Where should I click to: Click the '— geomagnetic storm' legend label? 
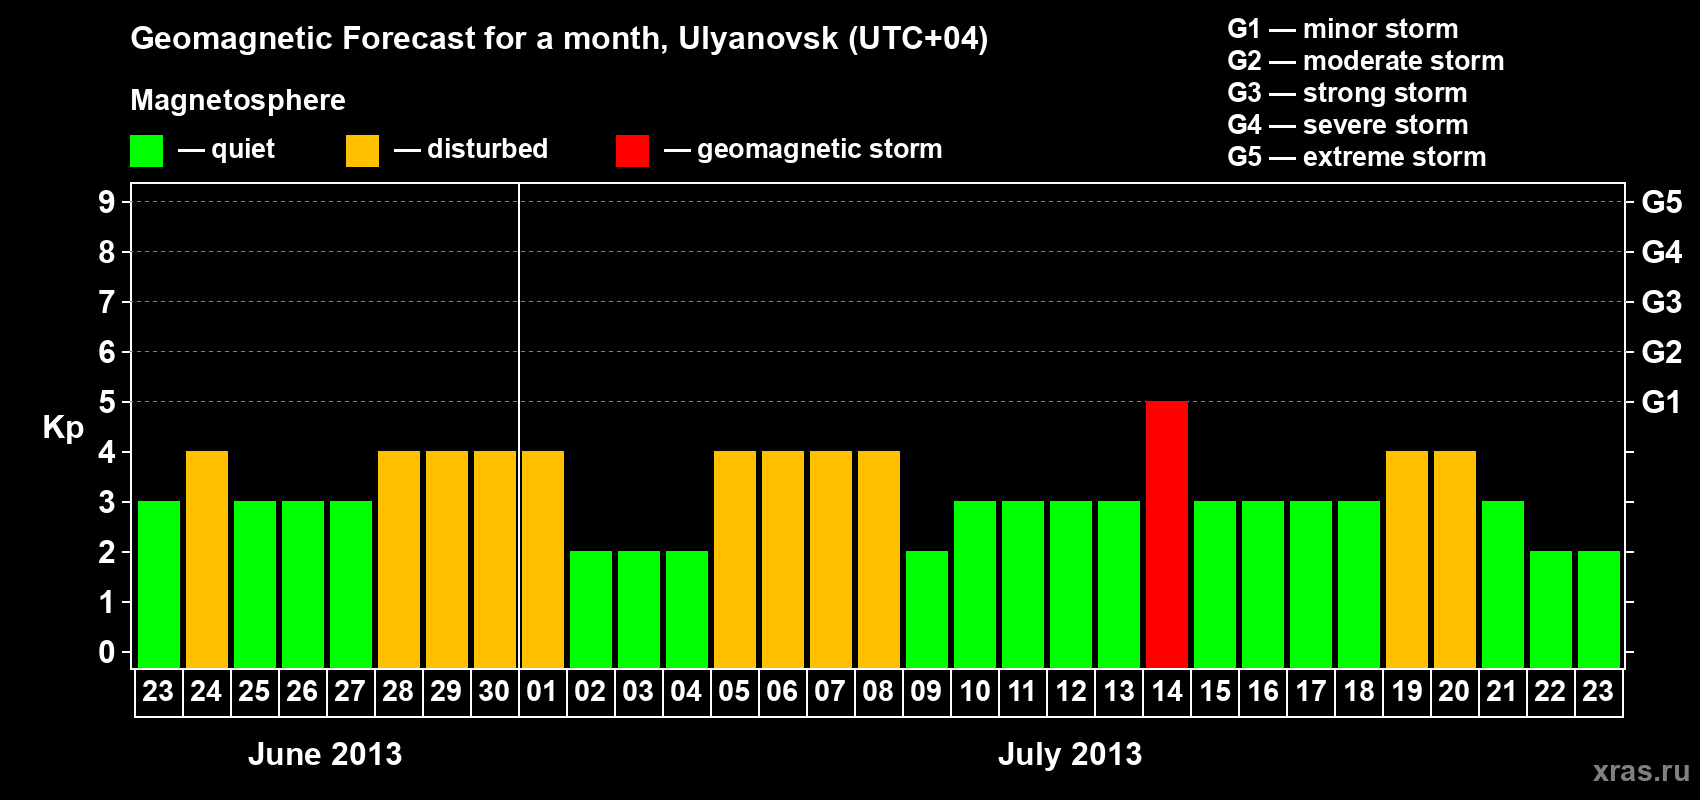click(x=803, y=150)
